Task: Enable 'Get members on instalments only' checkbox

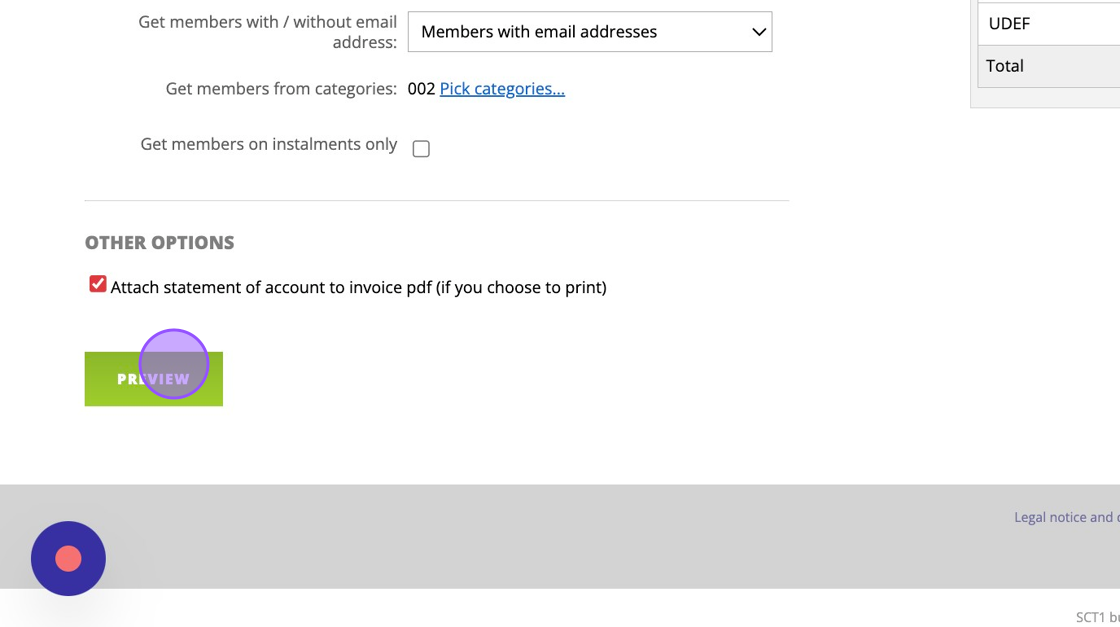Action: (x=421, y=149)
